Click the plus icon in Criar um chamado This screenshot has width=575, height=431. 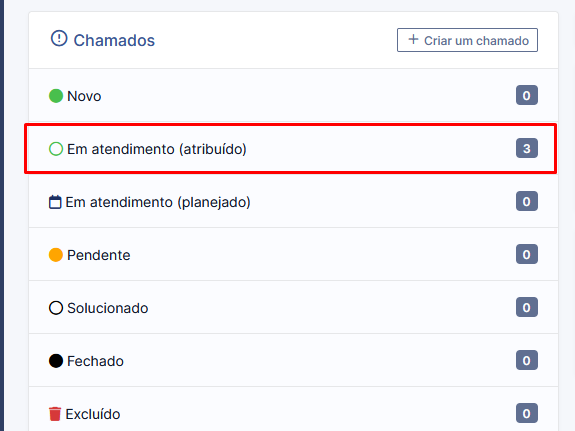413,39
